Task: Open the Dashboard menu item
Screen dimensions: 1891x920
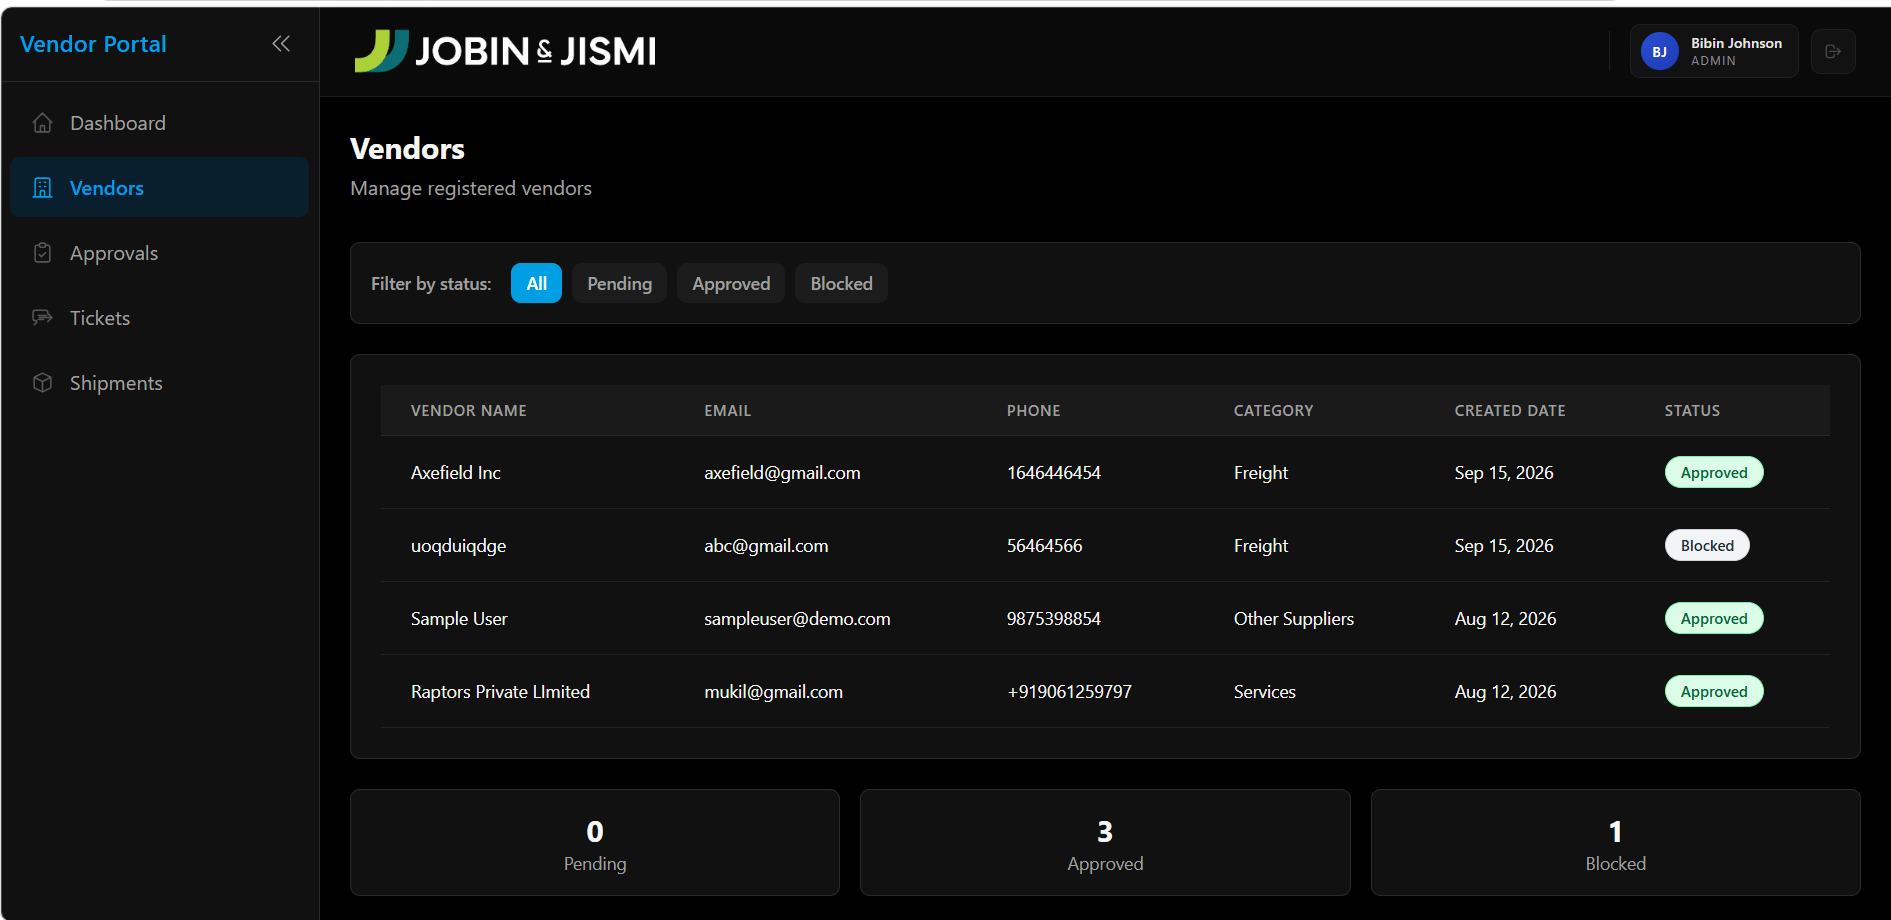Action: [159, 123]
